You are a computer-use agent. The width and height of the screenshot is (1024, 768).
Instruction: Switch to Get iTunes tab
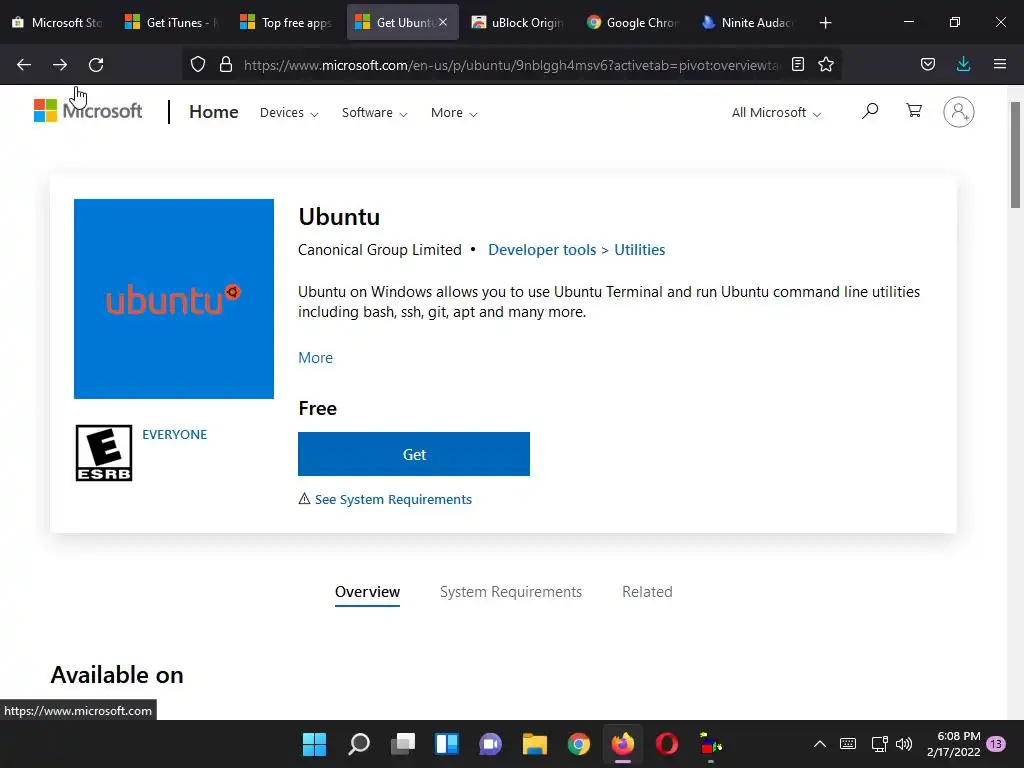click(172, 23)
